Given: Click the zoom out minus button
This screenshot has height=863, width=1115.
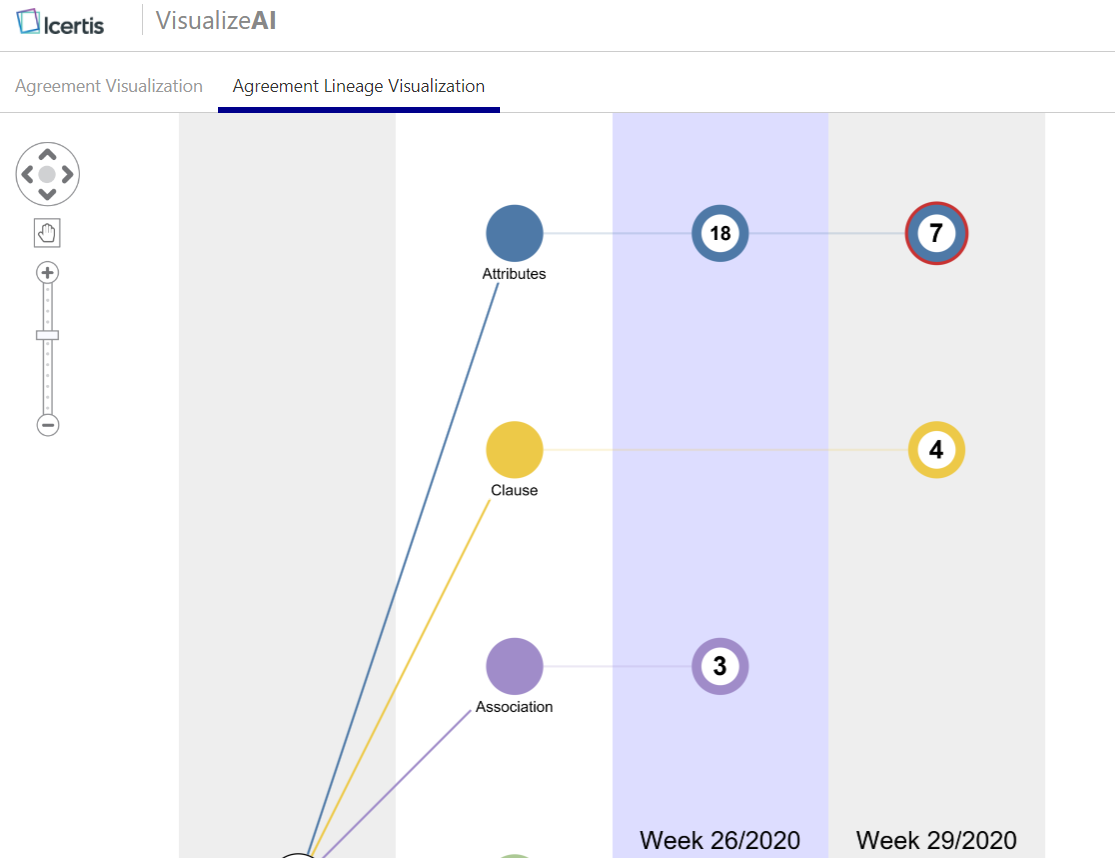Looking at the screenshot, I should [47, 425].
